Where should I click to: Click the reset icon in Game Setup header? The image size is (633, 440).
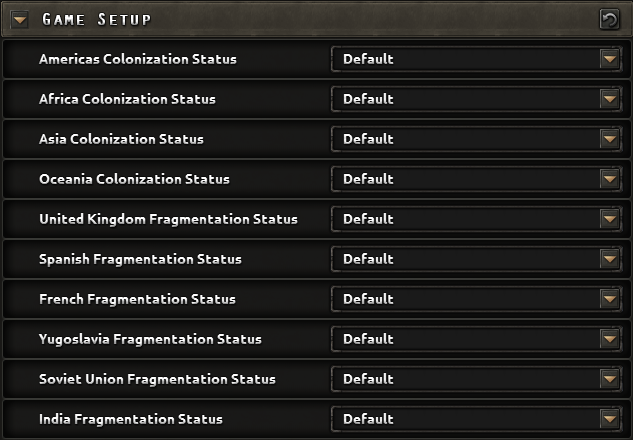click(x=609, y=19)
